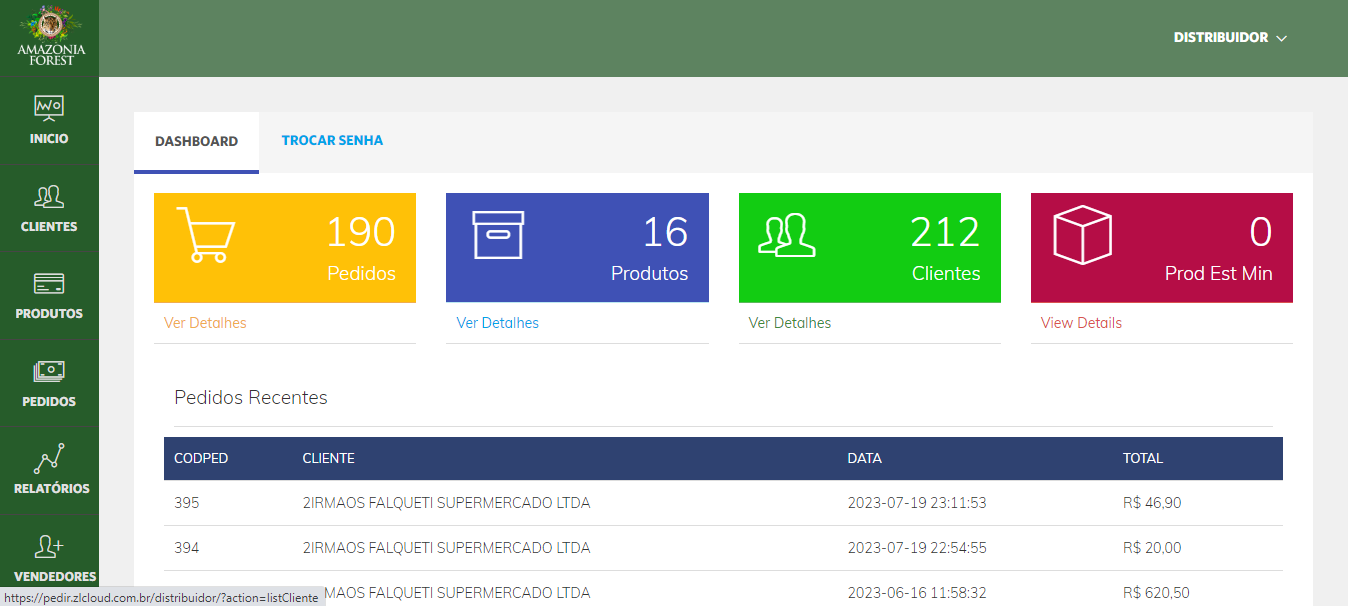This screenshot has width=1348, height=606.
Task: Open Ver Detalhes for the Produtos card
Action: point(497,322)
